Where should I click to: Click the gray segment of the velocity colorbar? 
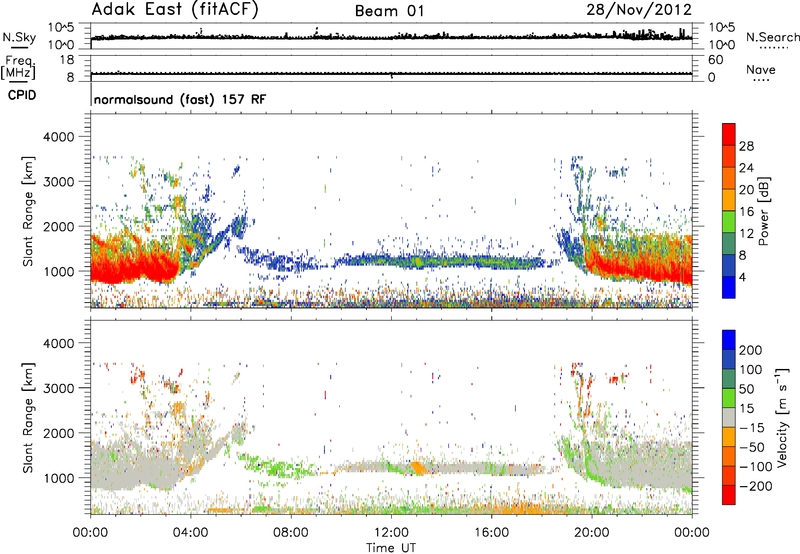click(x=729, y=417)
